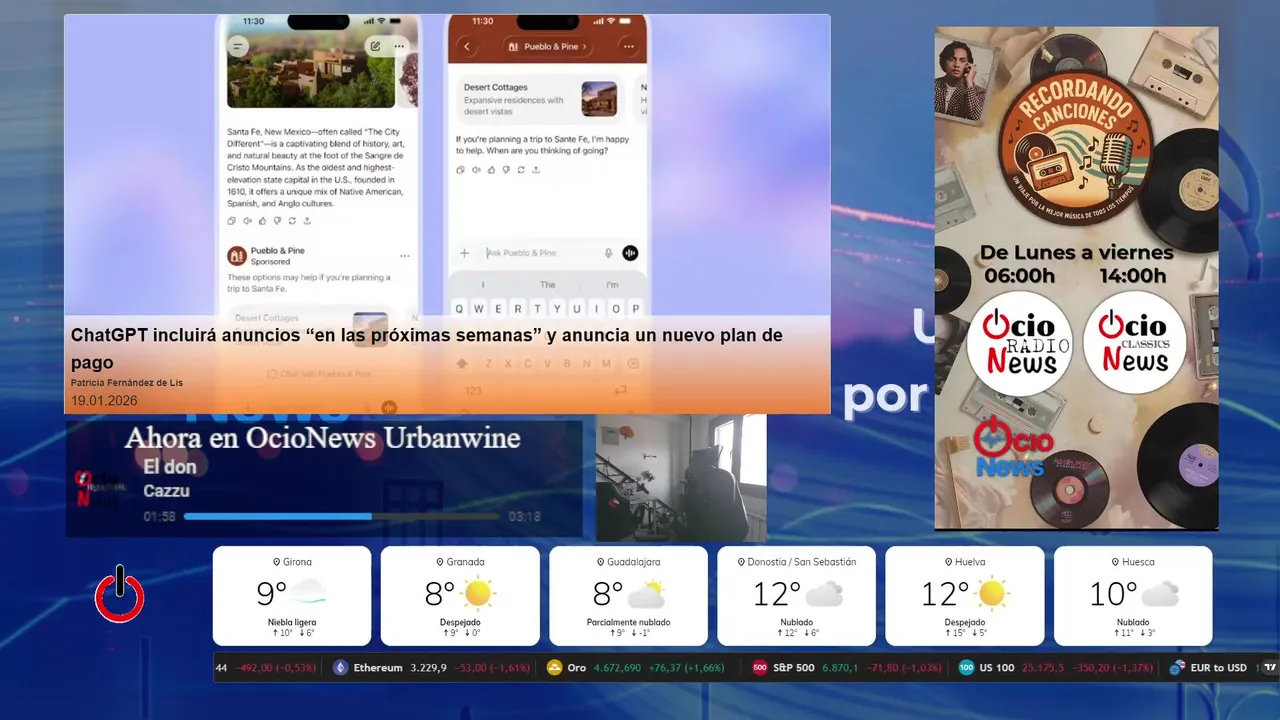Click the teal US 100 badge icon
Viewport: 1280px width, 720px height.
point(966,667)
